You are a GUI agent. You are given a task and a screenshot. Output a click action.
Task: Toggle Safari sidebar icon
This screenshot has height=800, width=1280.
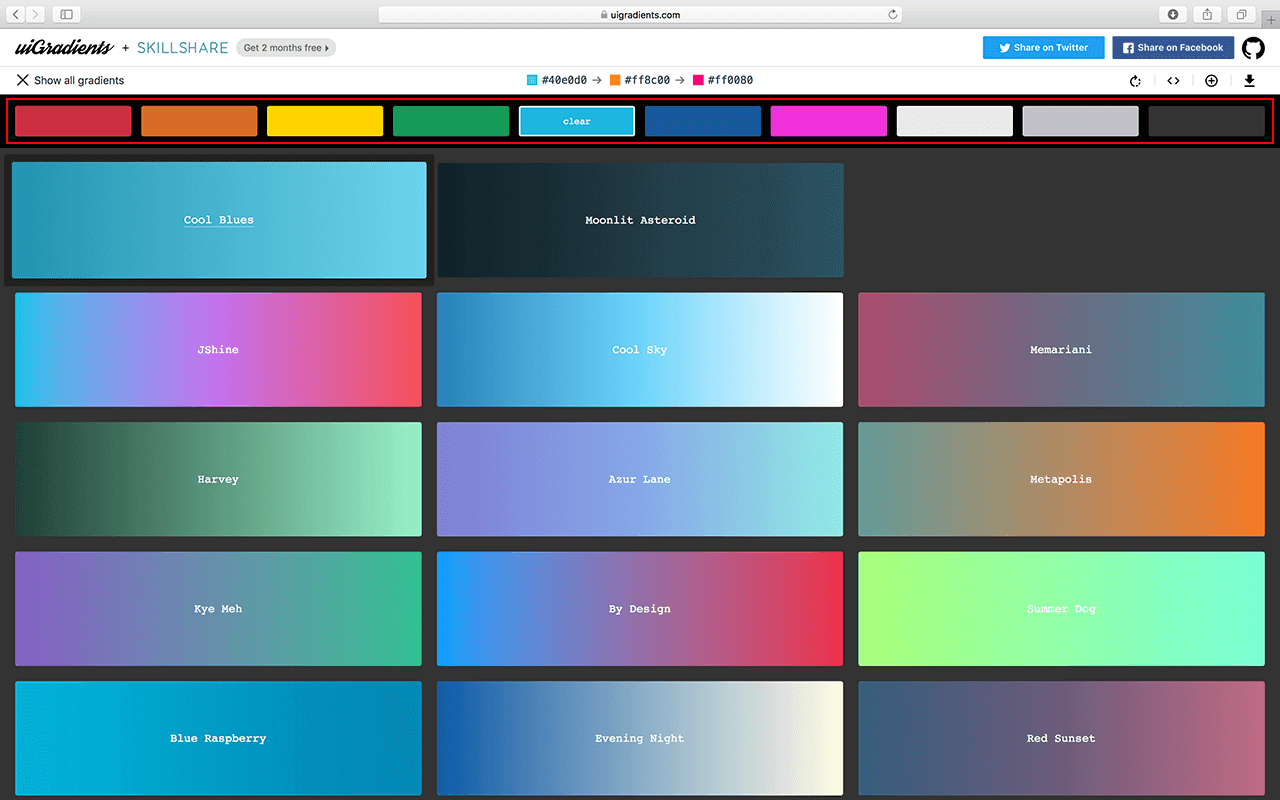tap(66, 14)
